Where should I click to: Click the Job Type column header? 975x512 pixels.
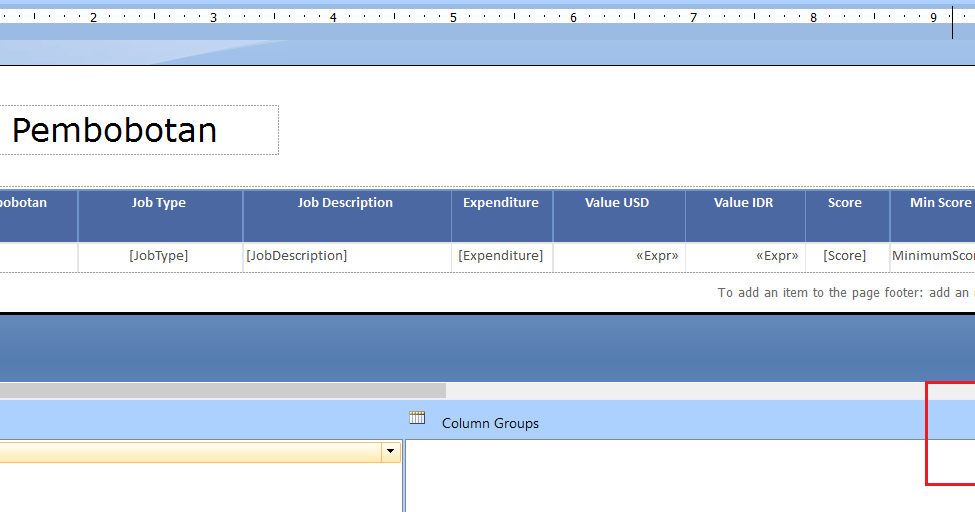pyautogui.click(x=160, y=216)
